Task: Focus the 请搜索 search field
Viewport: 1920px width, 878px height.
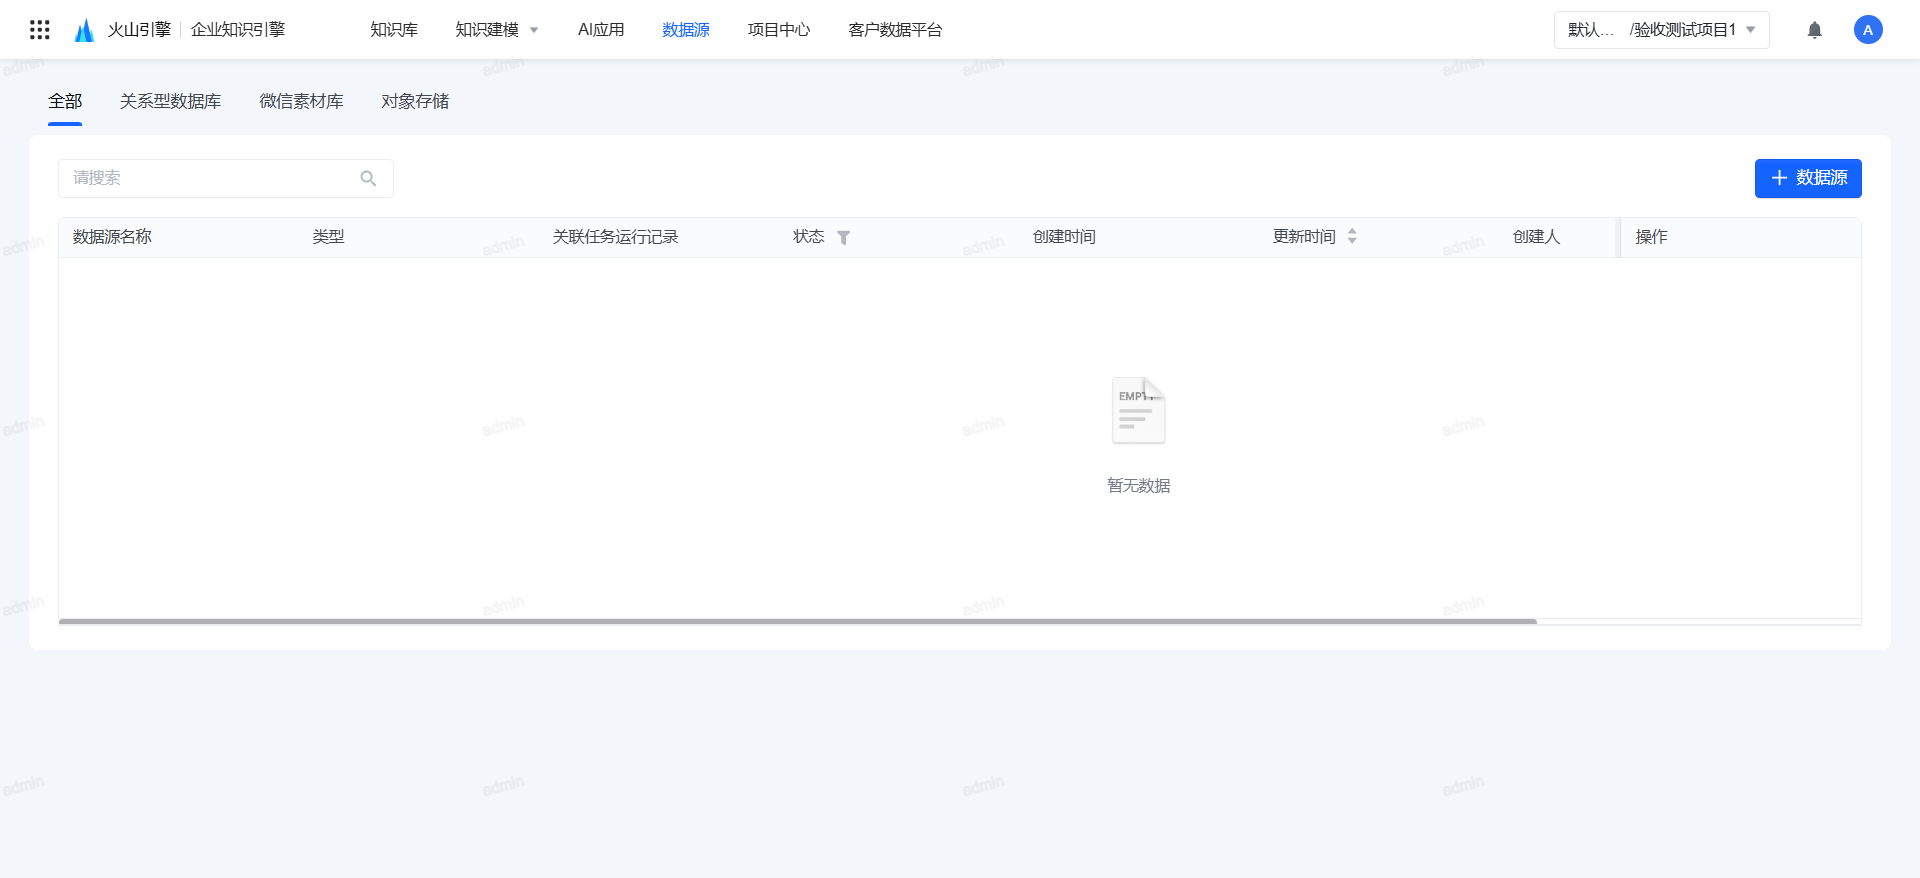Action: (226, 178)
